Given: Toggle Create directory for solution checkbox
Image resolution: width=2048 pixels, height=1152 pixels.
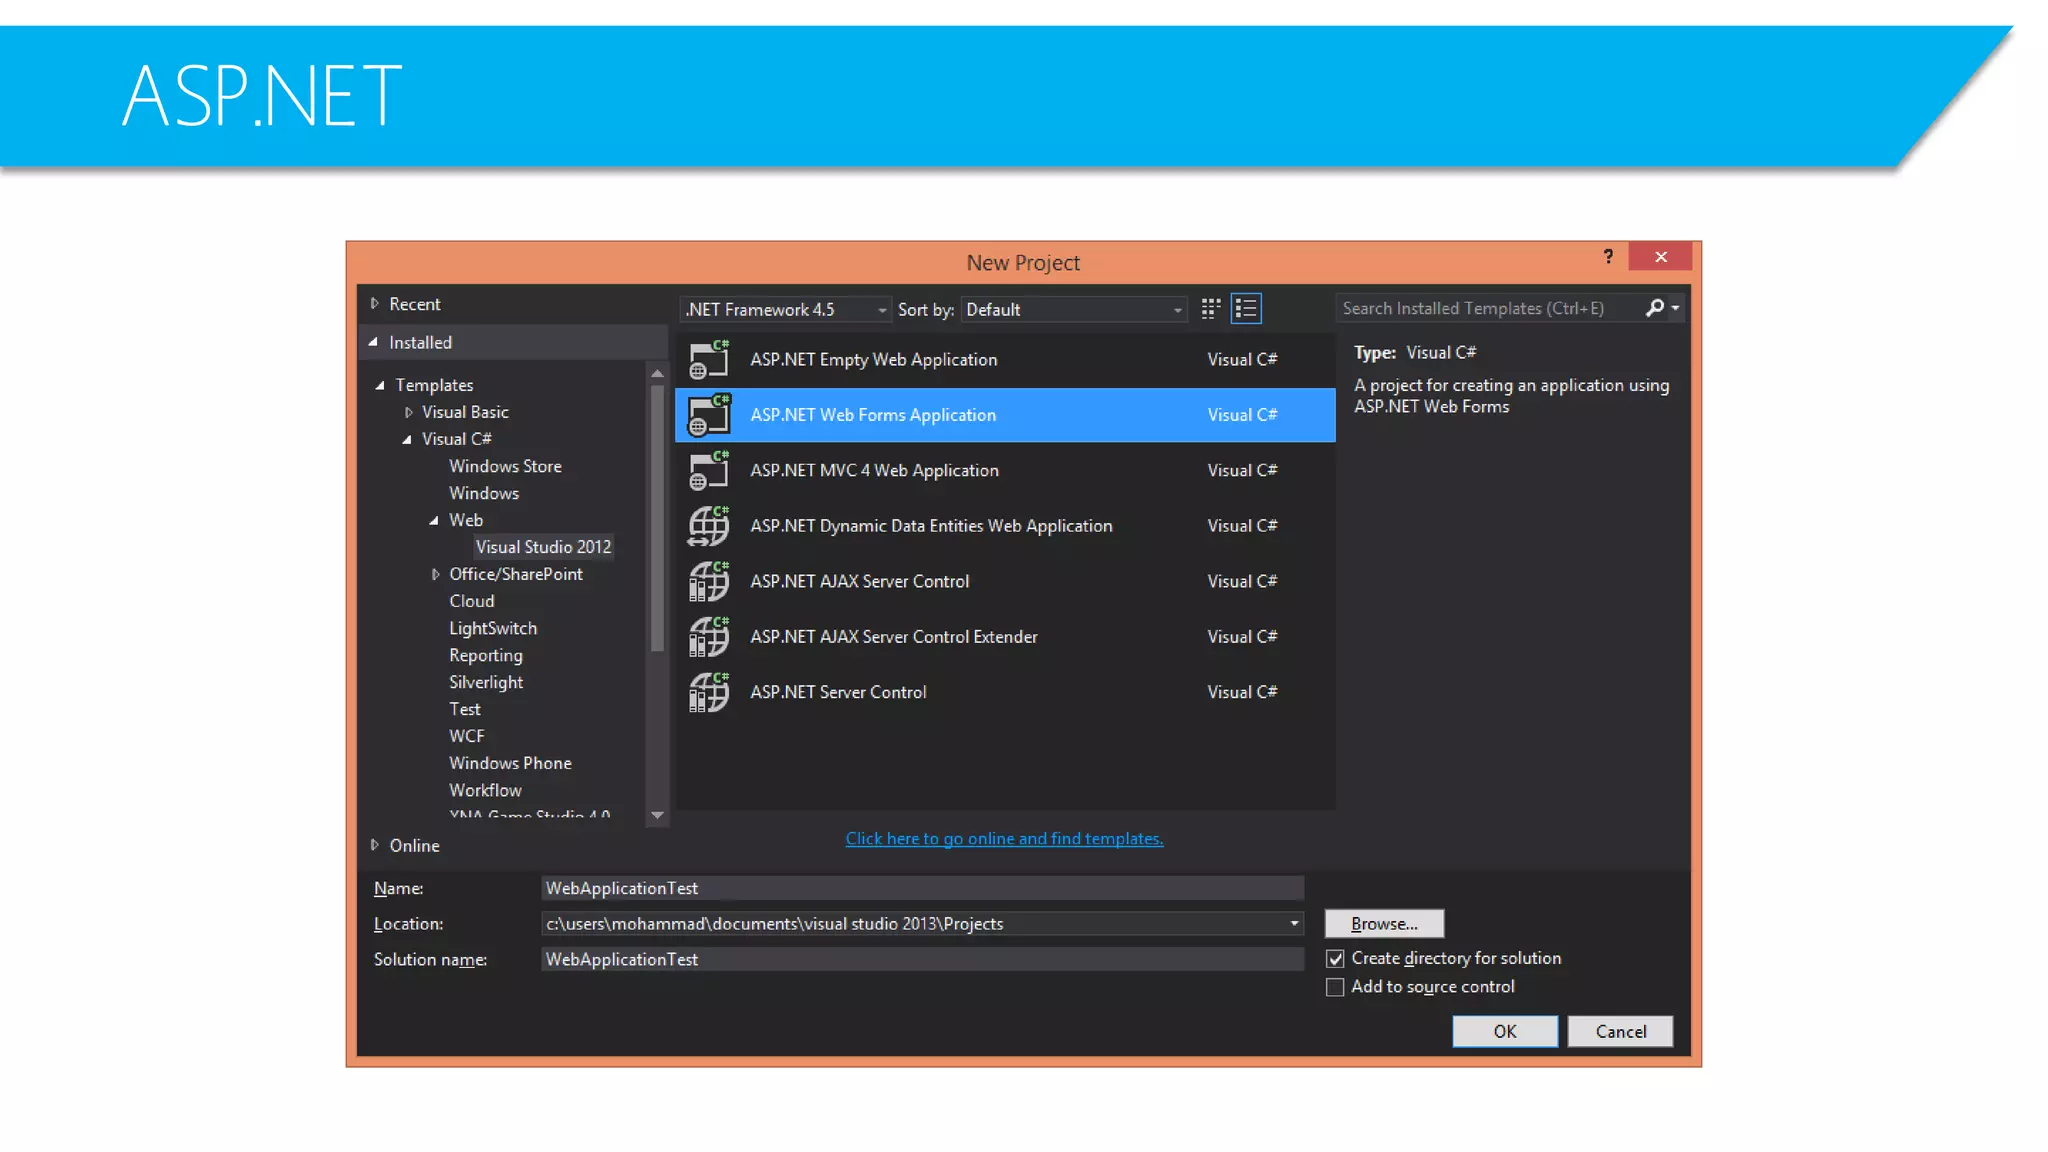Looking at the screenshot, I should (x=1335, y=959).
